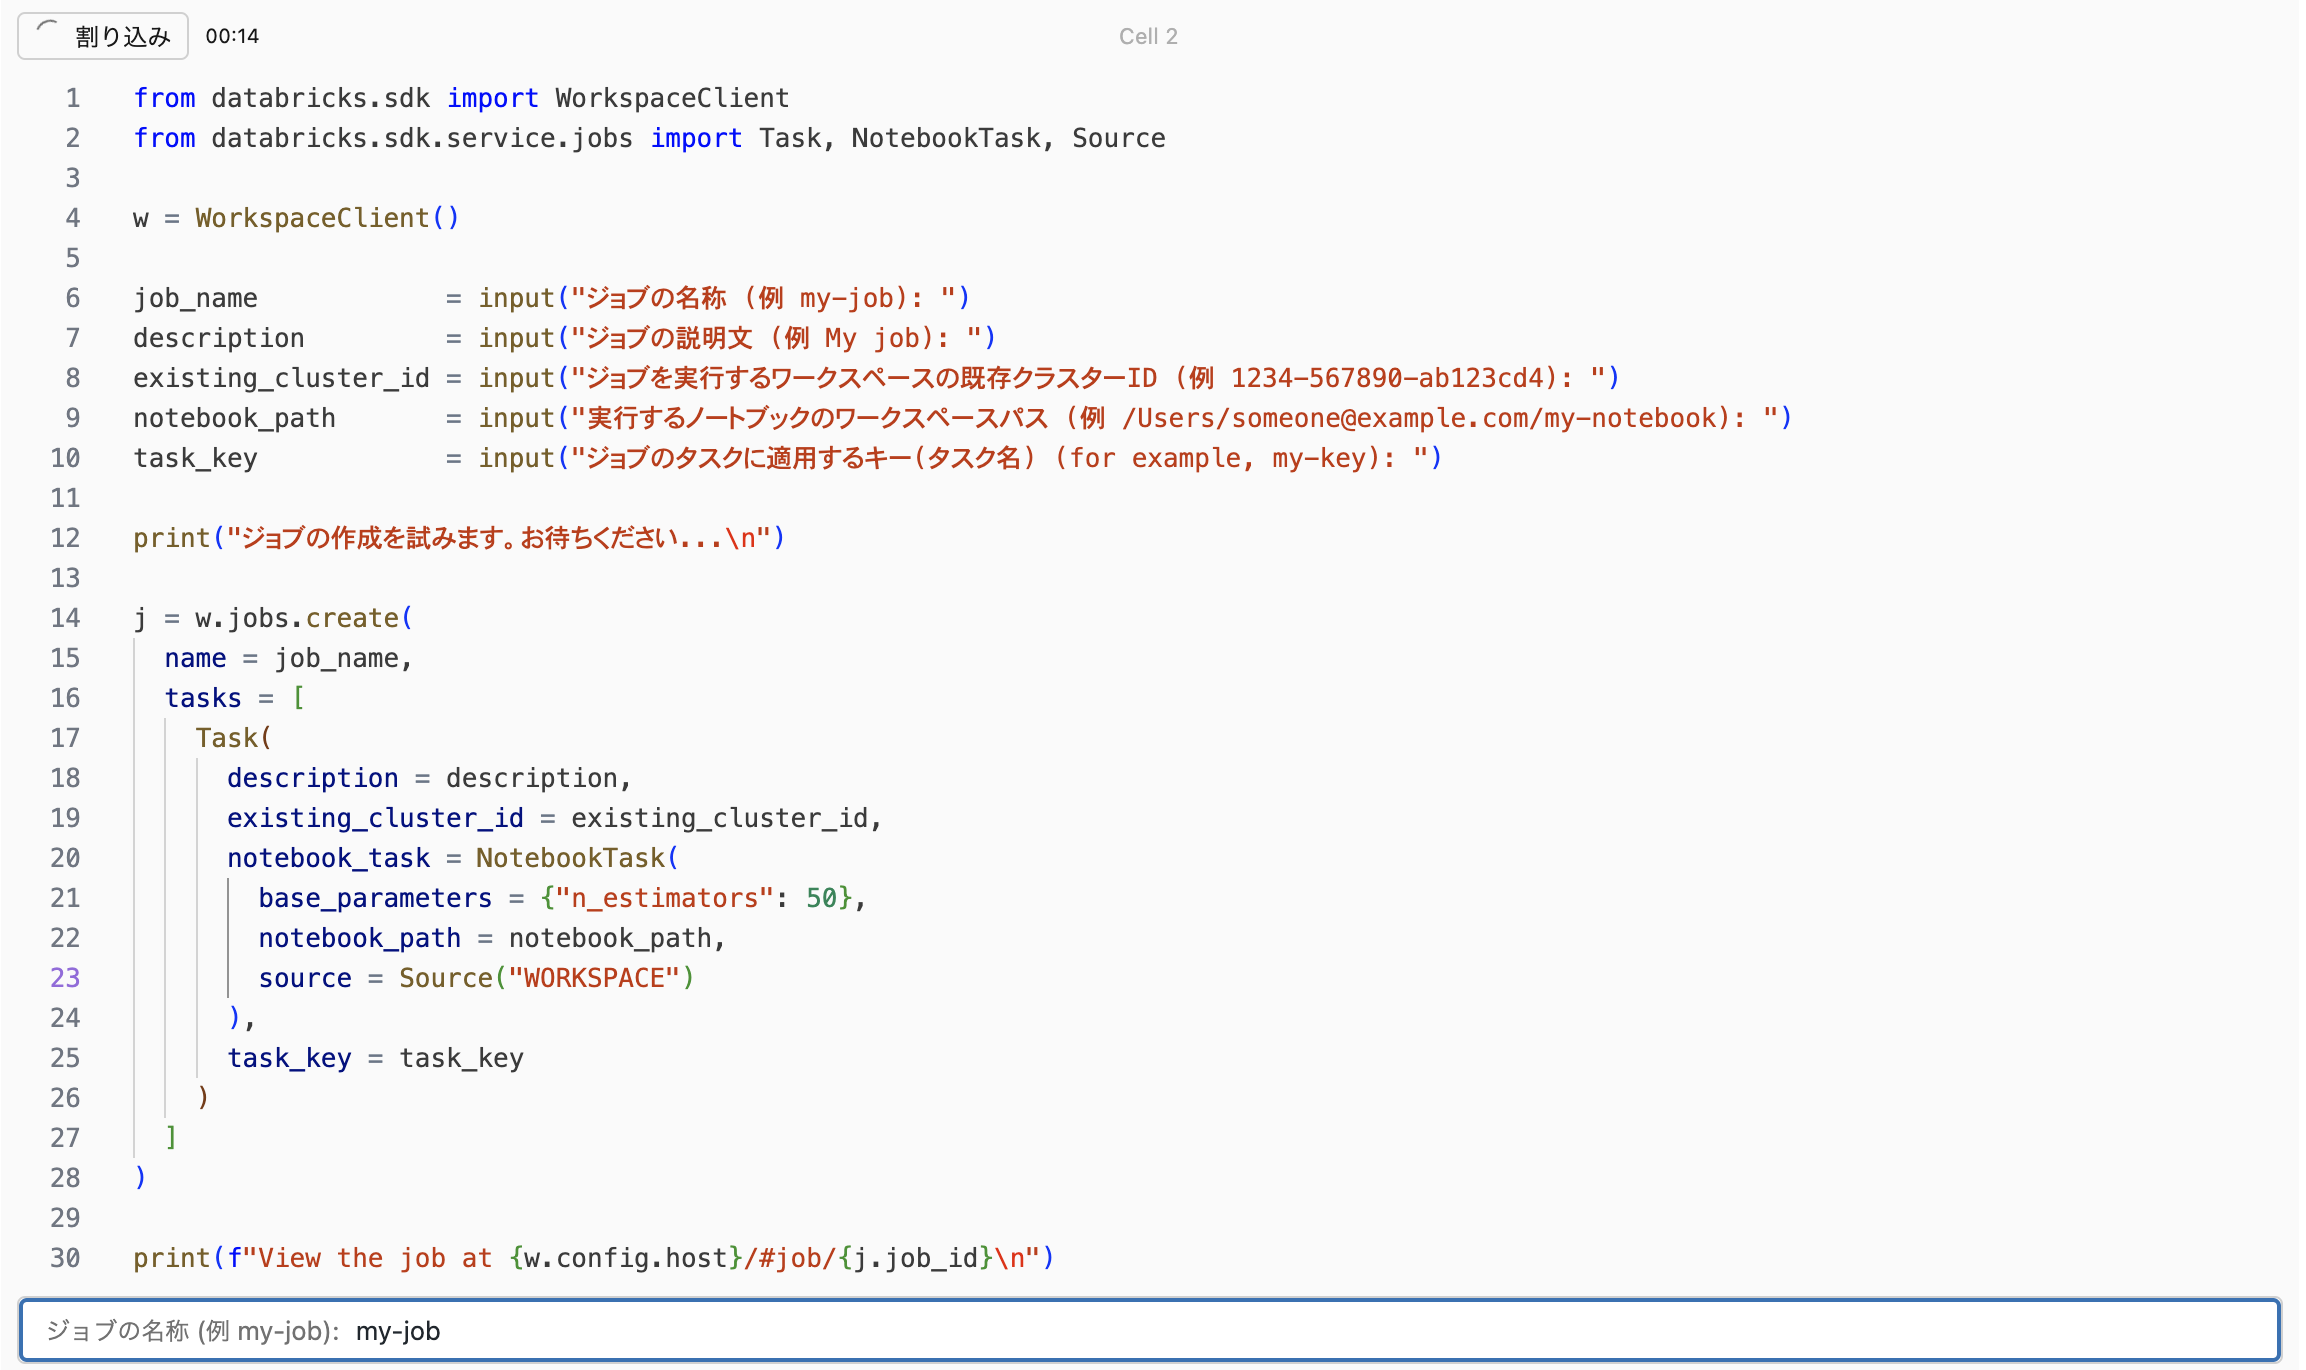Click the execution timer showing 00:14
Image resolution: width=2306 pixels, height=1370 pixels.
click(x=232, y=35)
